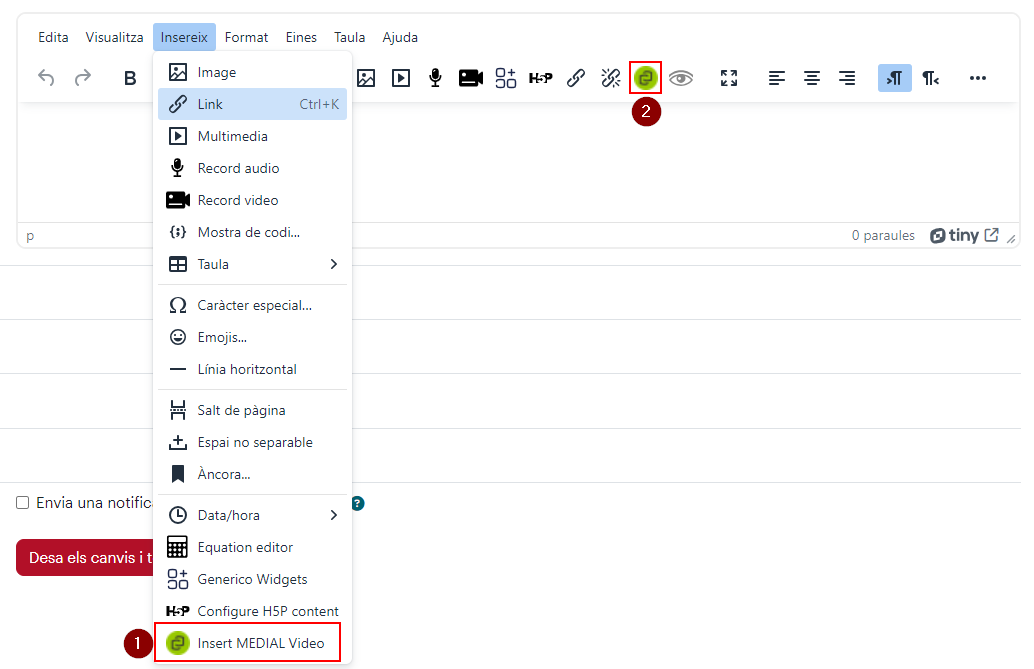Click the microphone record audio toolbar icon
Image resolution: width=1034 pixels, height=669 pixels.
pyautogui.click(x=435, y=78)
